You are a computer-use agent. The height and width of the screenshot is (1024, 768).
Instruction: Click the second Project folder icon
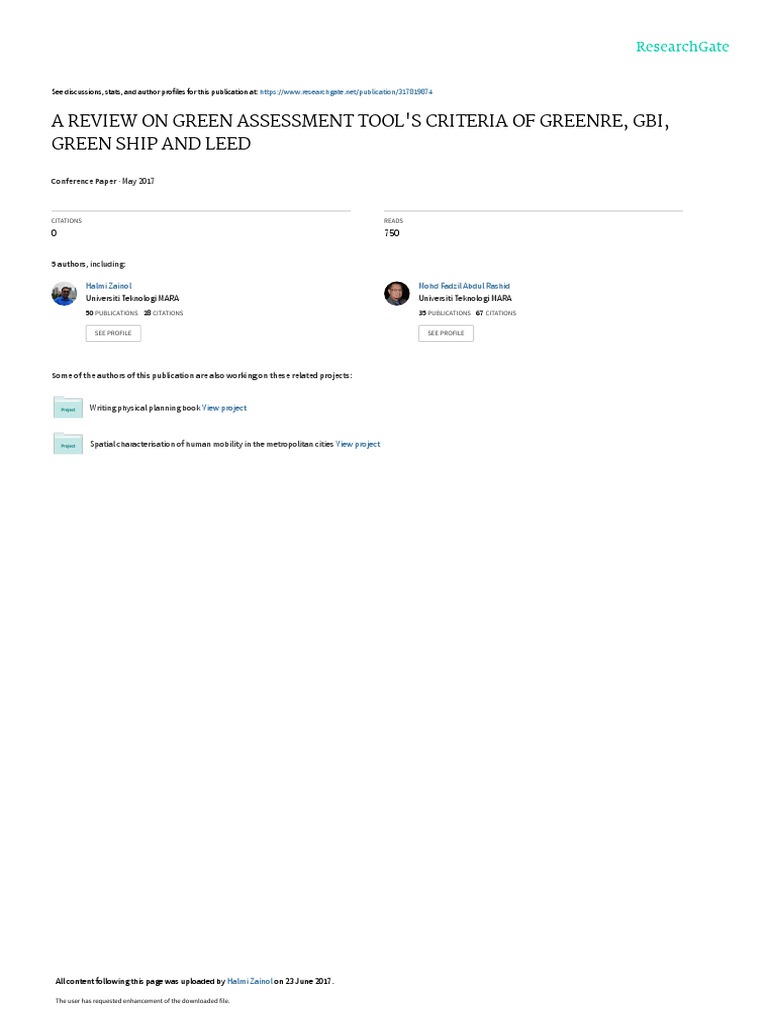click(68, 443)
